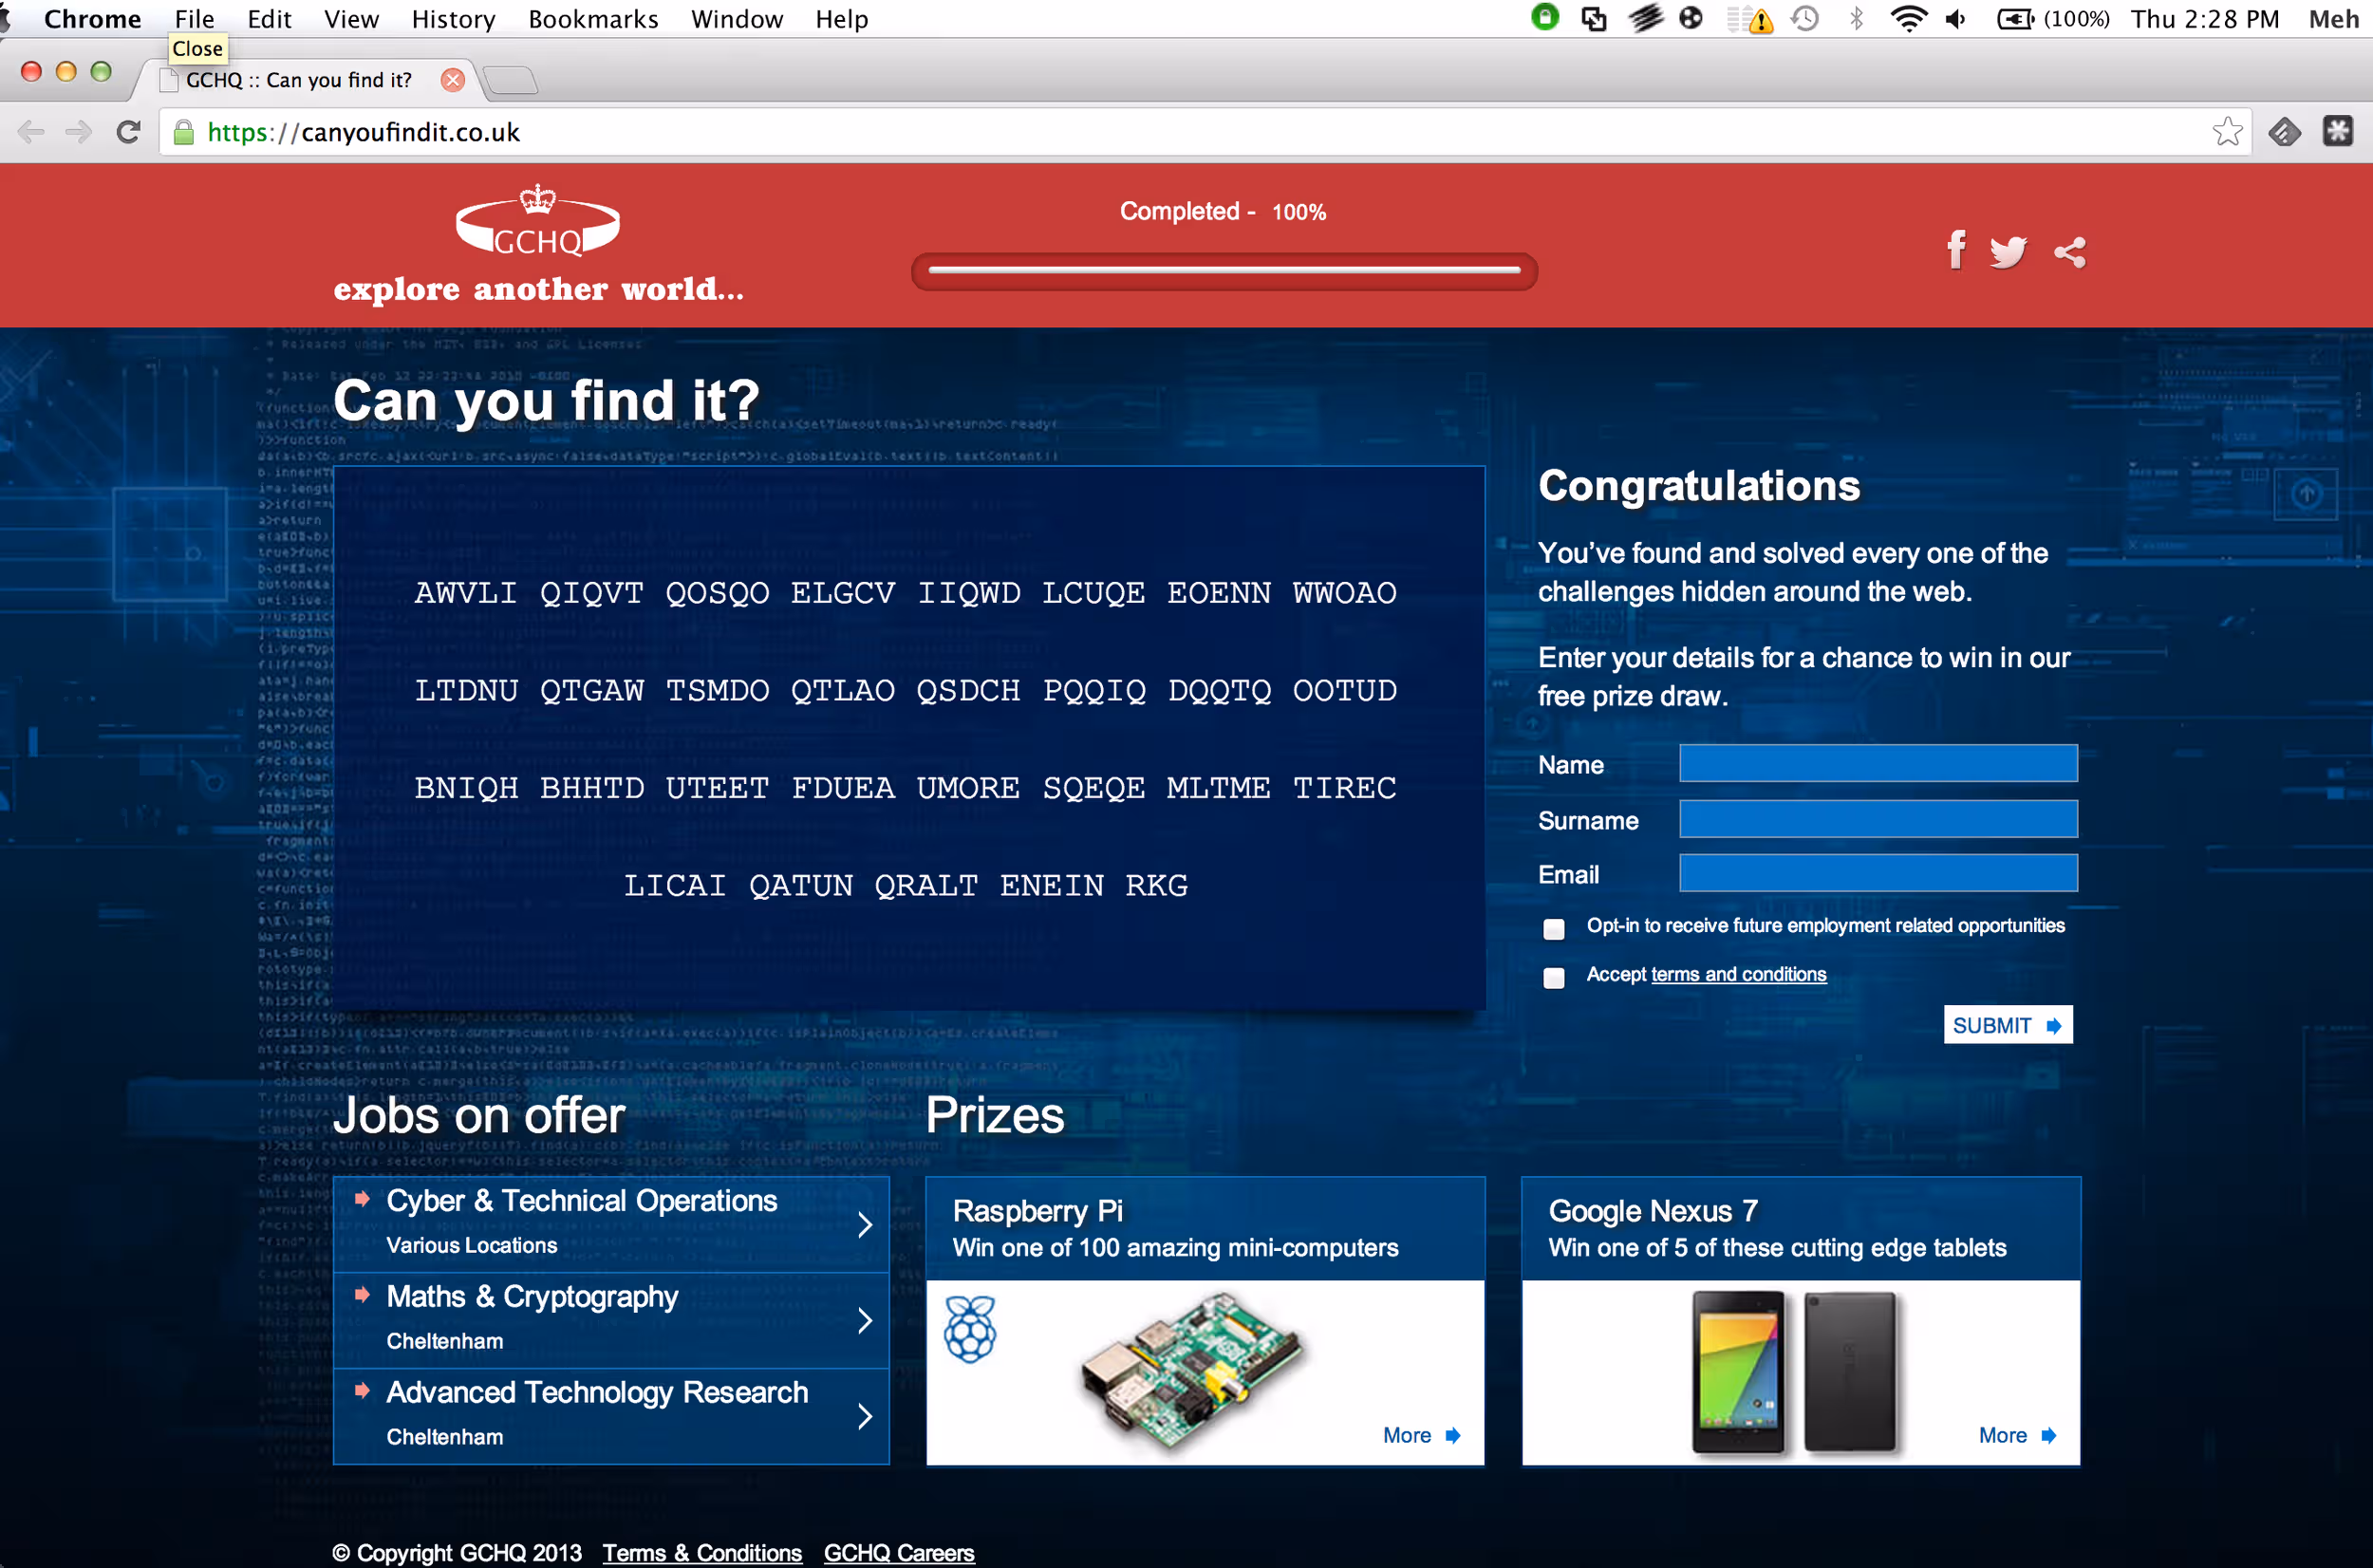
Task: Go forward with the browser forward arrow
Action: coord(79,132)
